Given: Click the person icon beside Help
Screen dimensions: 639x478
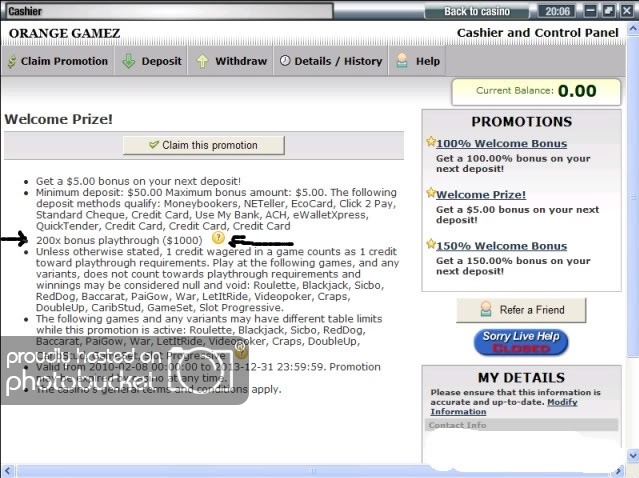Looking at the screenshot, I should click(x=402, y=60).
